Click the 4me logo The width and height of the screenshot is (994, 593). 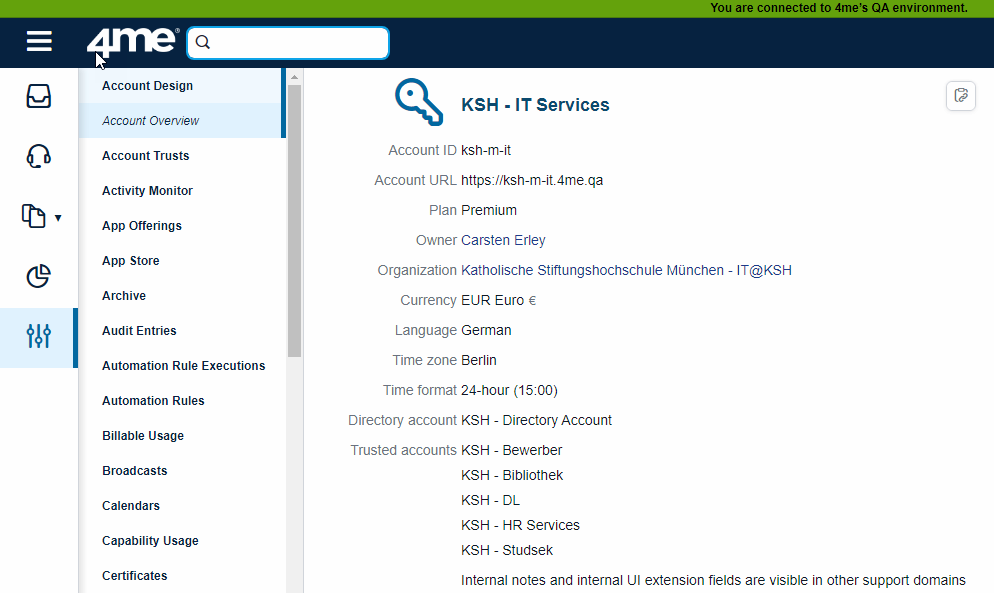tap(132, 42)
